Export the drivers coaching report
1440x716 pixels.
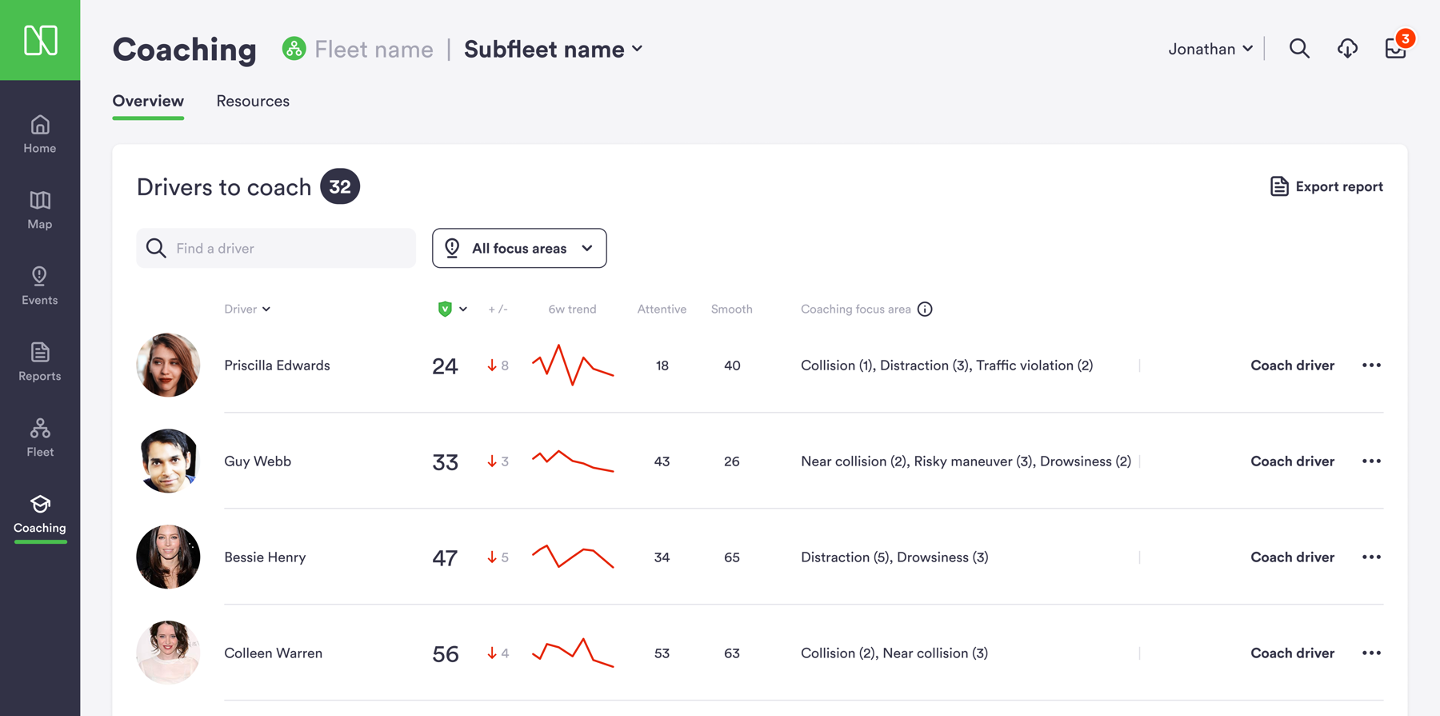pos(1326,186)
